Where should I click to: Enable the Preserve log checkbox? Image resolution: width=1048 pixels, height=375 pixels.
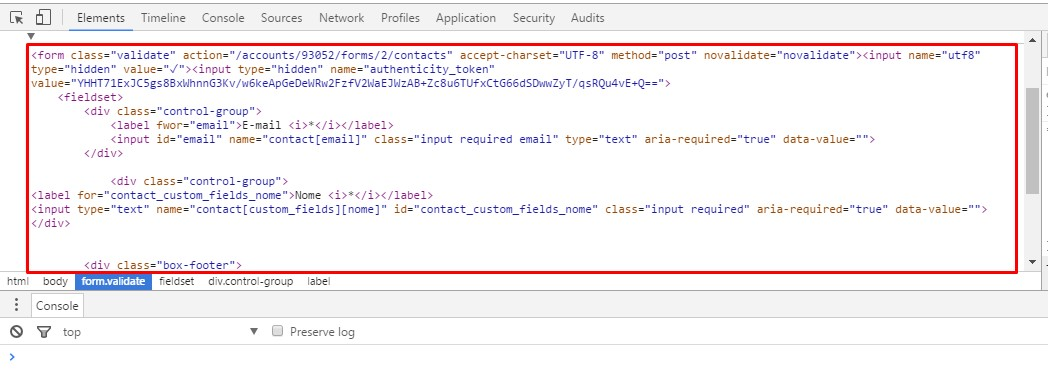point(277,331)
